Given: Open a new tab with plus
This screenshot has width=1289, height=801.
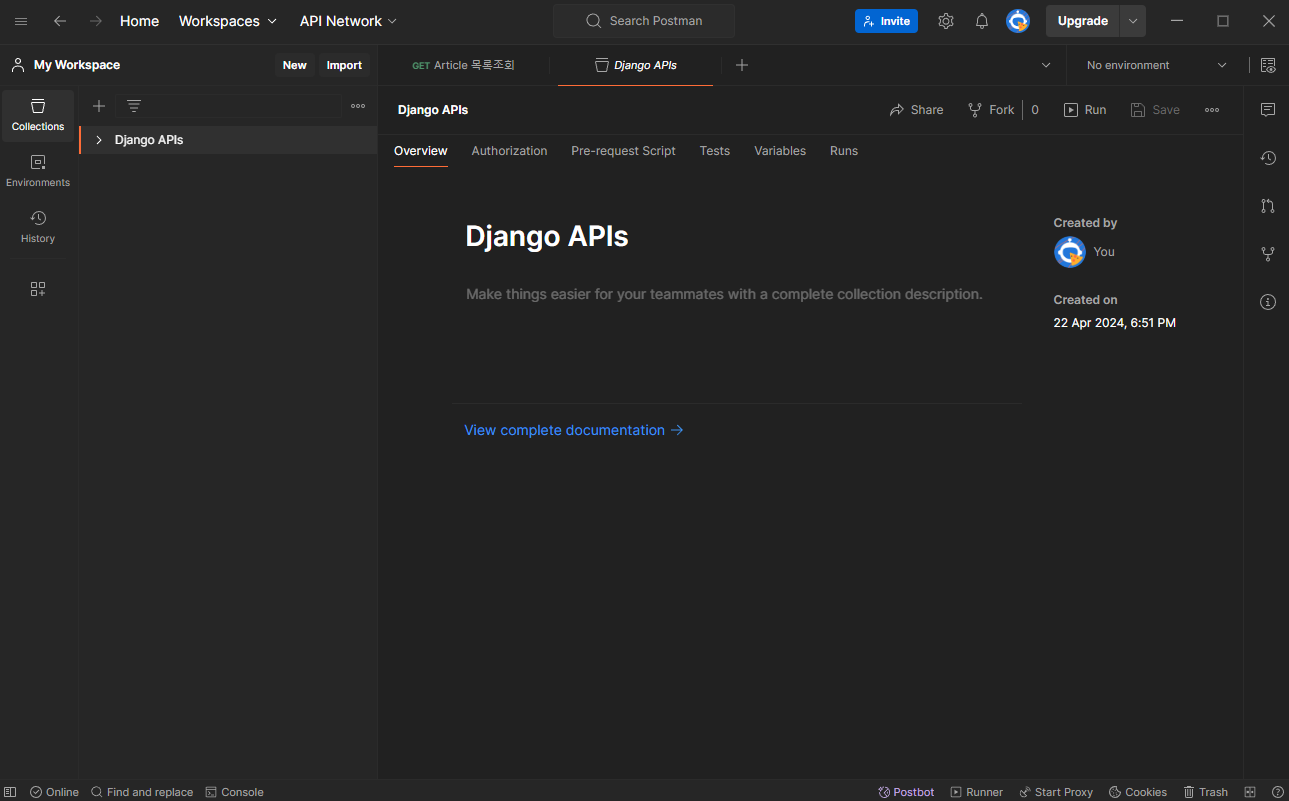Looking at the screenshot, I should (x=742, y=65).
